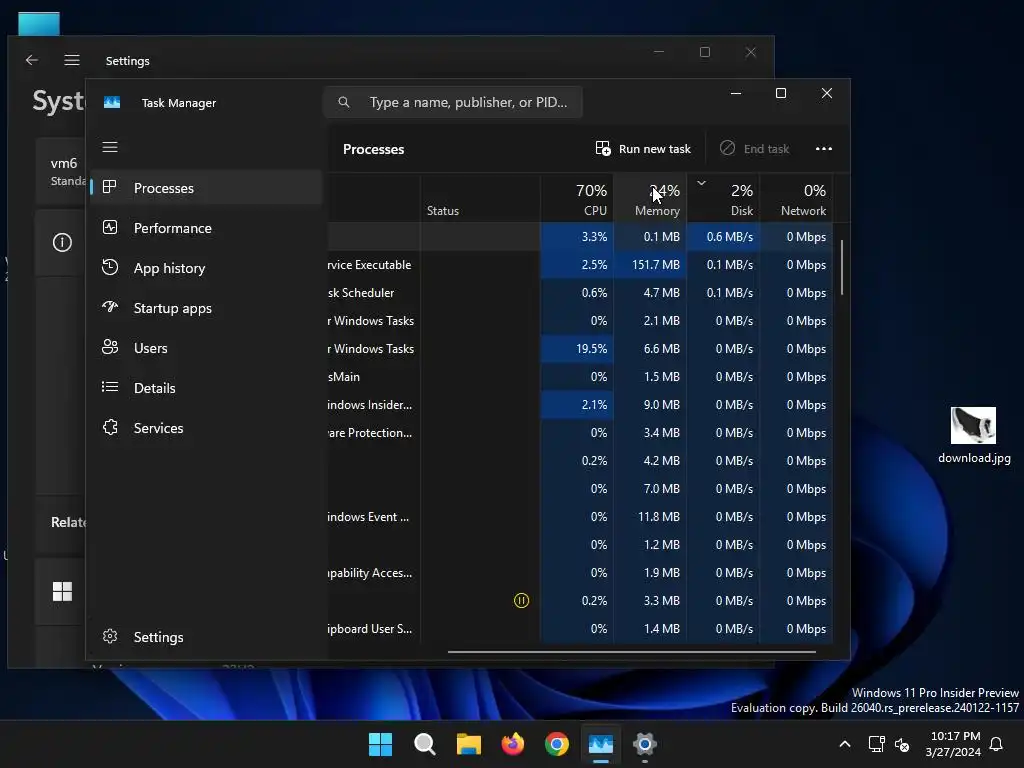Open File Explorer from taskbar

pyautogui.click(x=468, y=744)
